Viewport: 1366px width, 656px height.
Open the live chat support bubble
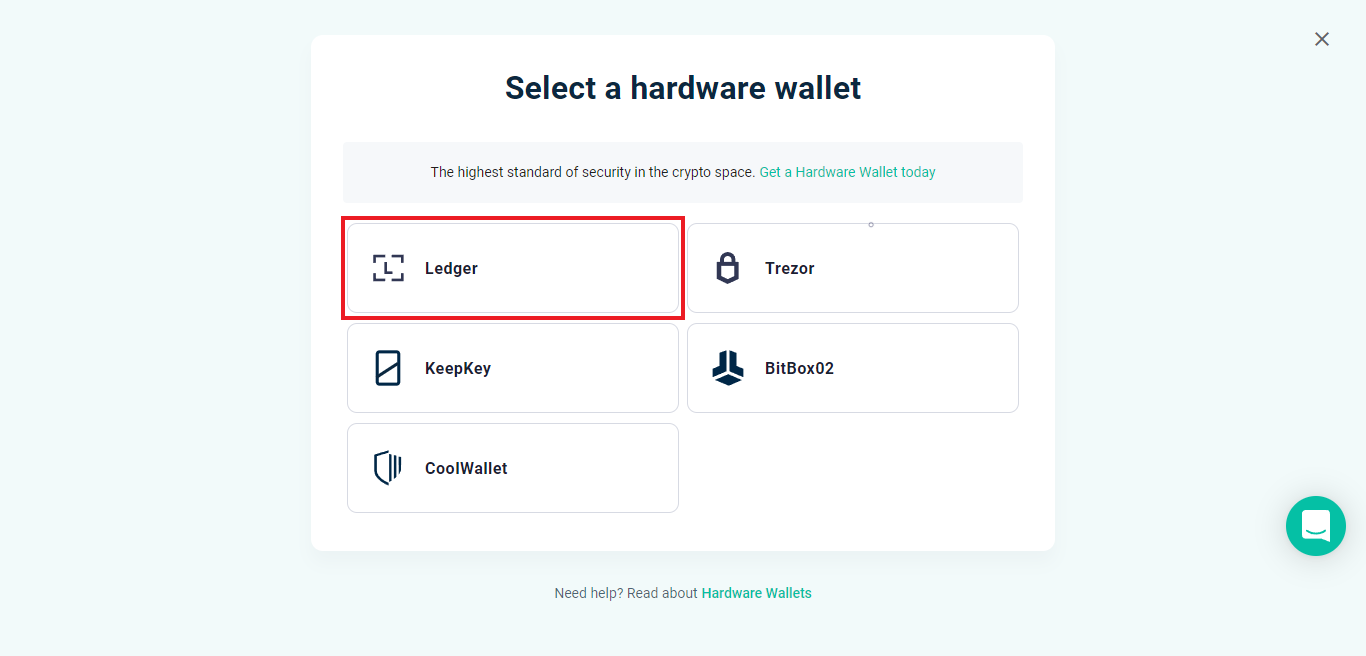click(x=1315, y=526)
